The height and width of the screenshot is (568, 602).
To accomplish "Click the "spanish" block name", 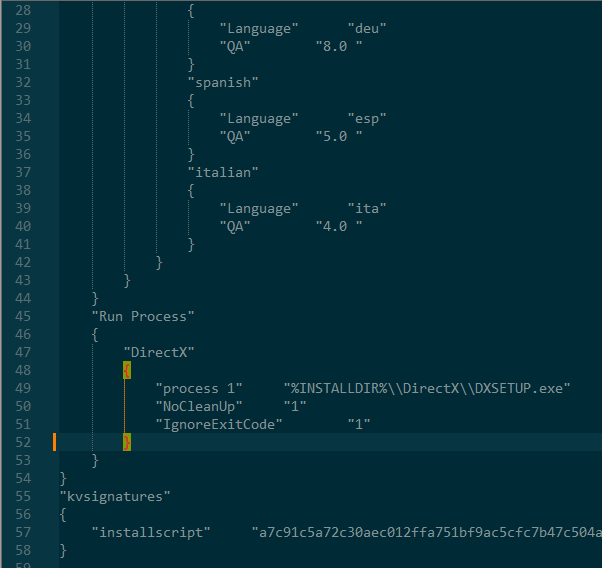I will (223, 82).
